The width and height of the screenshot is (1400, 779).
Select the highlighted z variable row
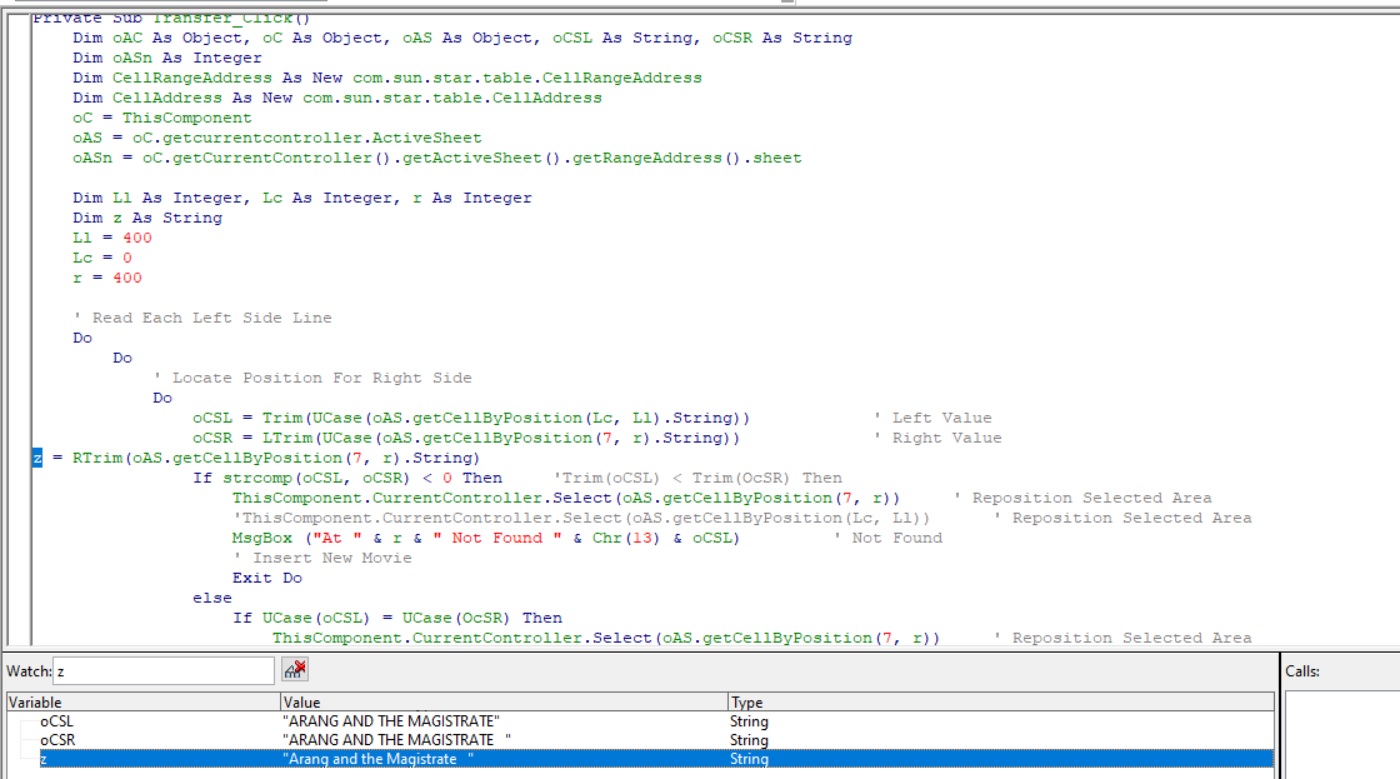pyautogui.click(x=120, y=759)
